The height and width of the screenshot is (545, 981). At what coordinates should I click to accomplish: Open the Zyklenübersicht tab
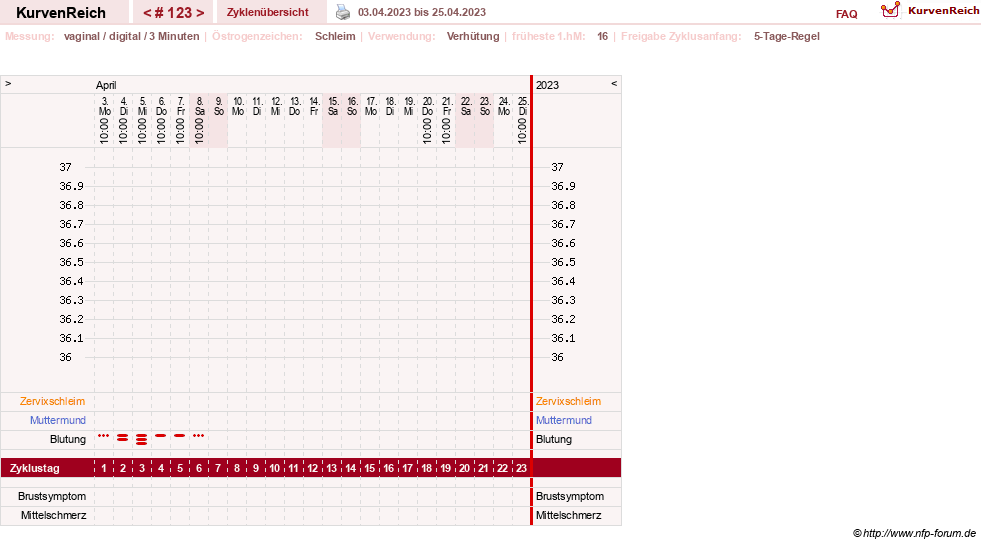(x=268, y=12)
